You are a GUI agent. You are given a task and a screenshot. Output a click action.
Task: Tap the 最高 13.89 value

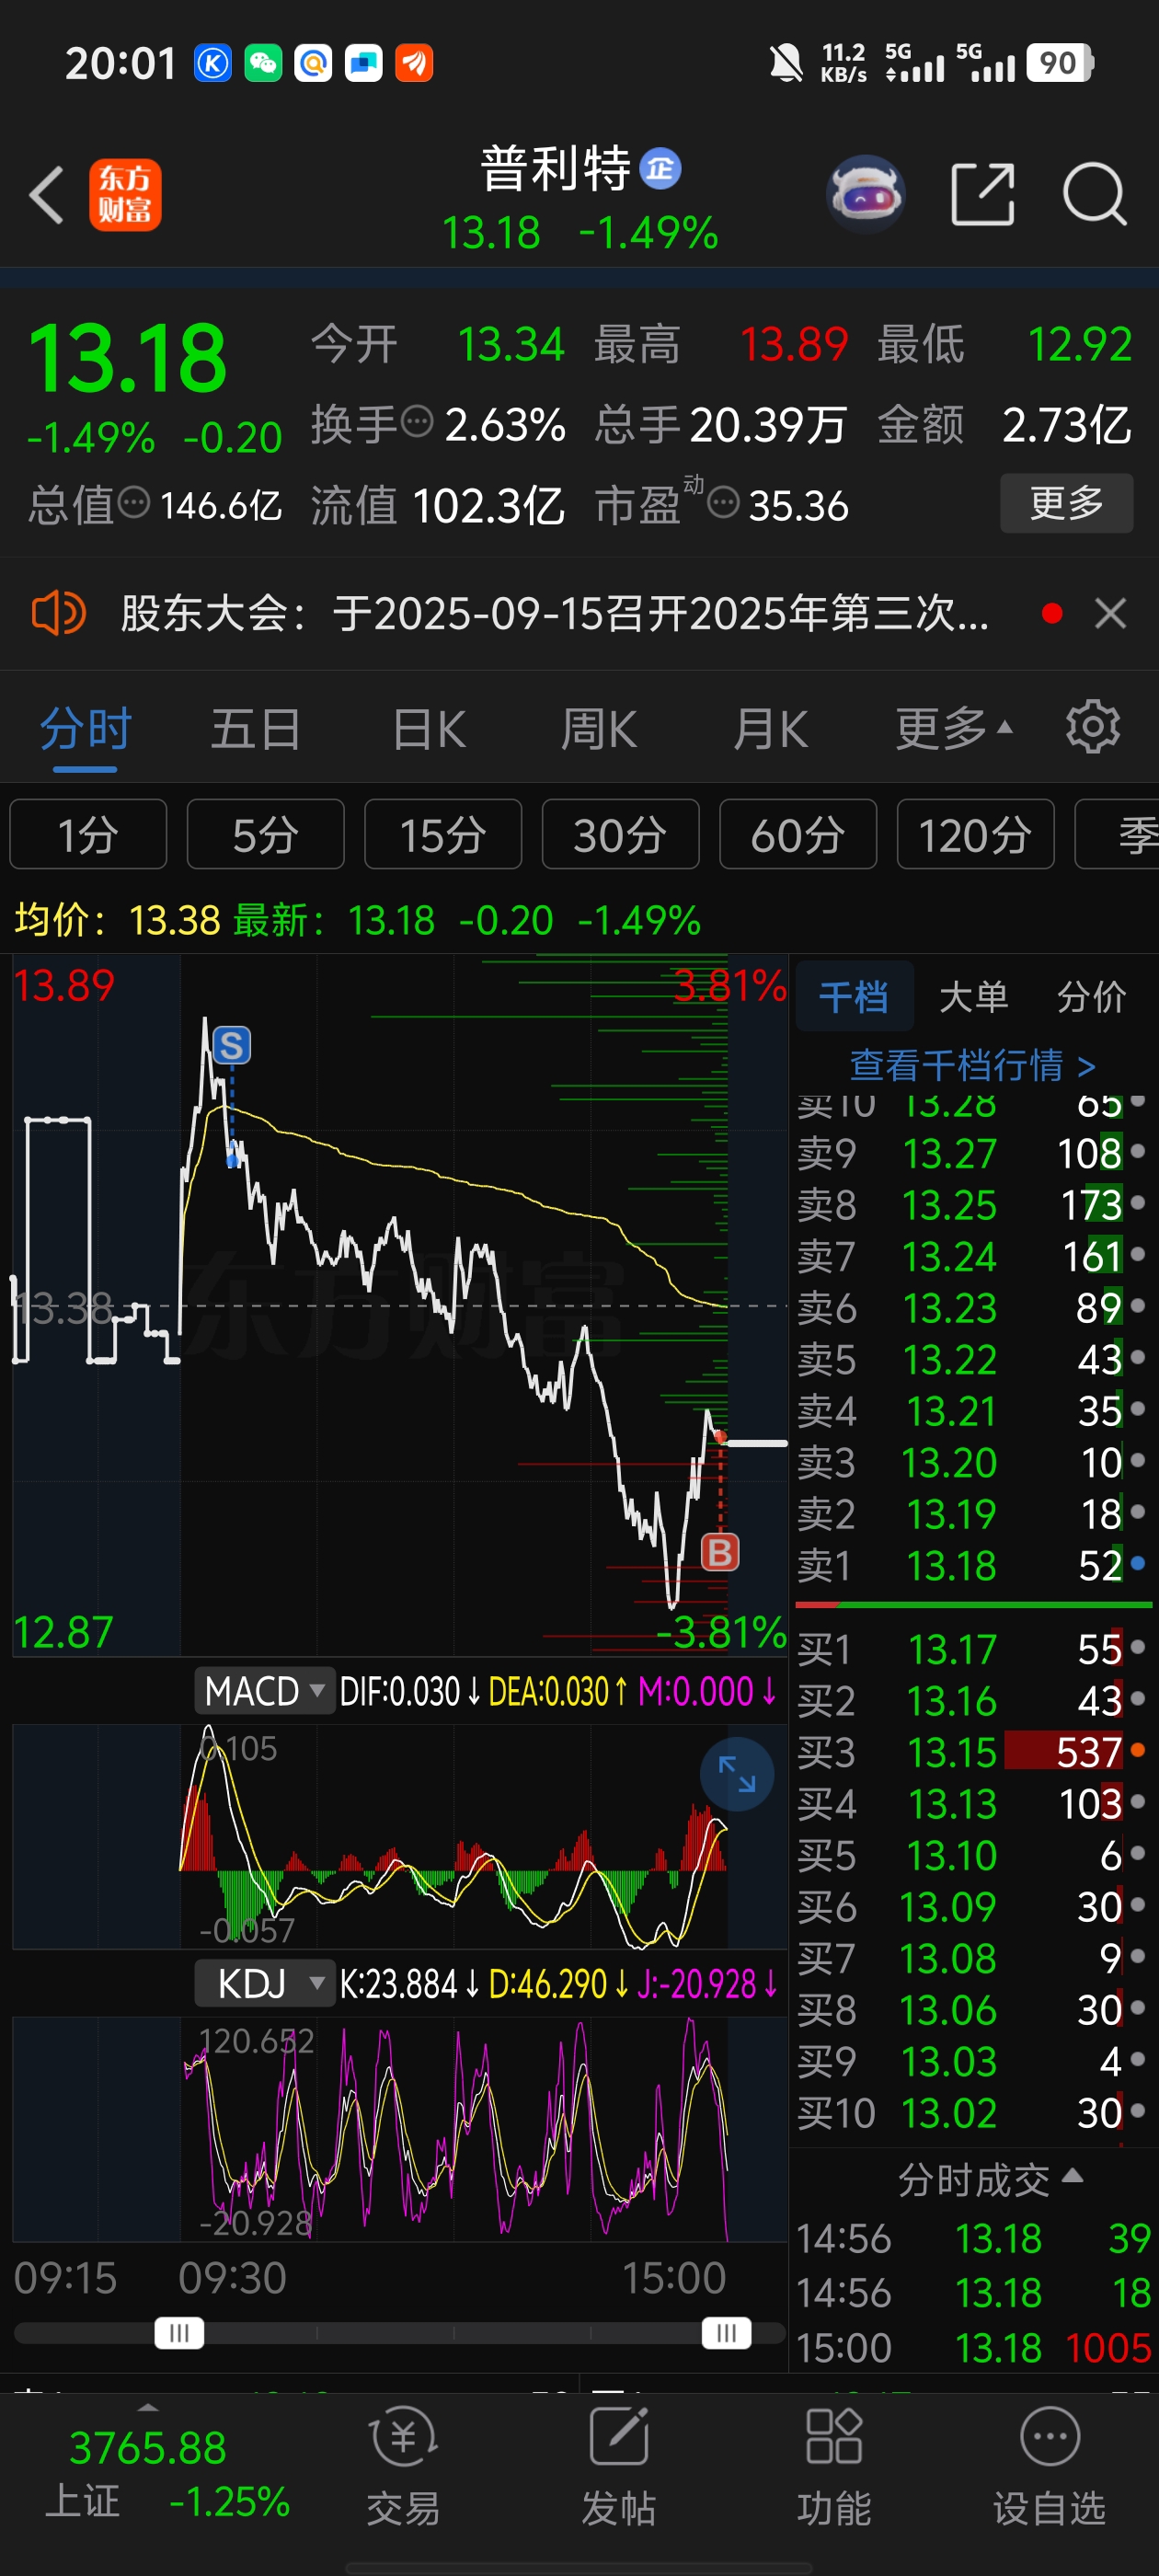793,344
